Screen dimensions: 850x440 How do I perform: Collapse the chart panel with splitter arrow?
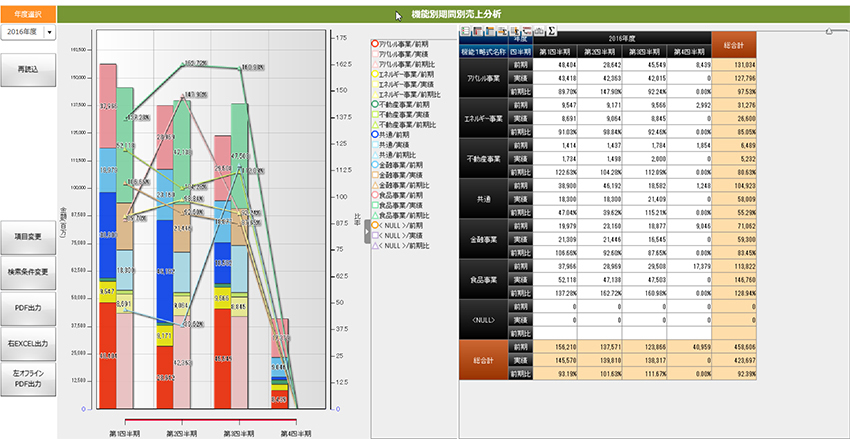pos(367,231)
